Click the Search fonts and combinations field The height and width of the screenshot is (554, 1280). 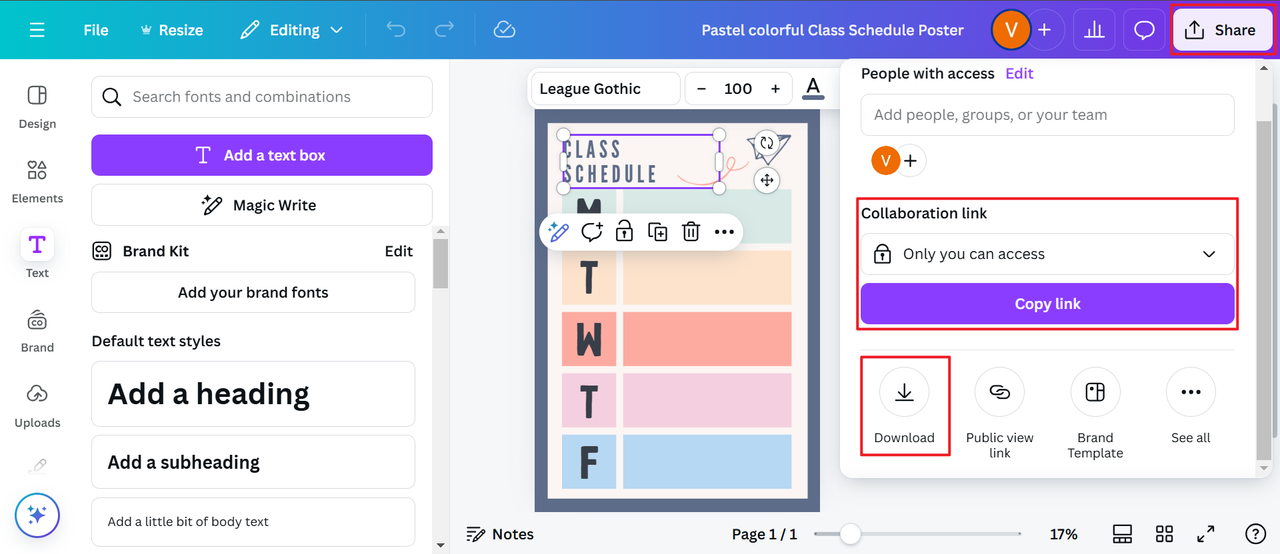(262, 97)
